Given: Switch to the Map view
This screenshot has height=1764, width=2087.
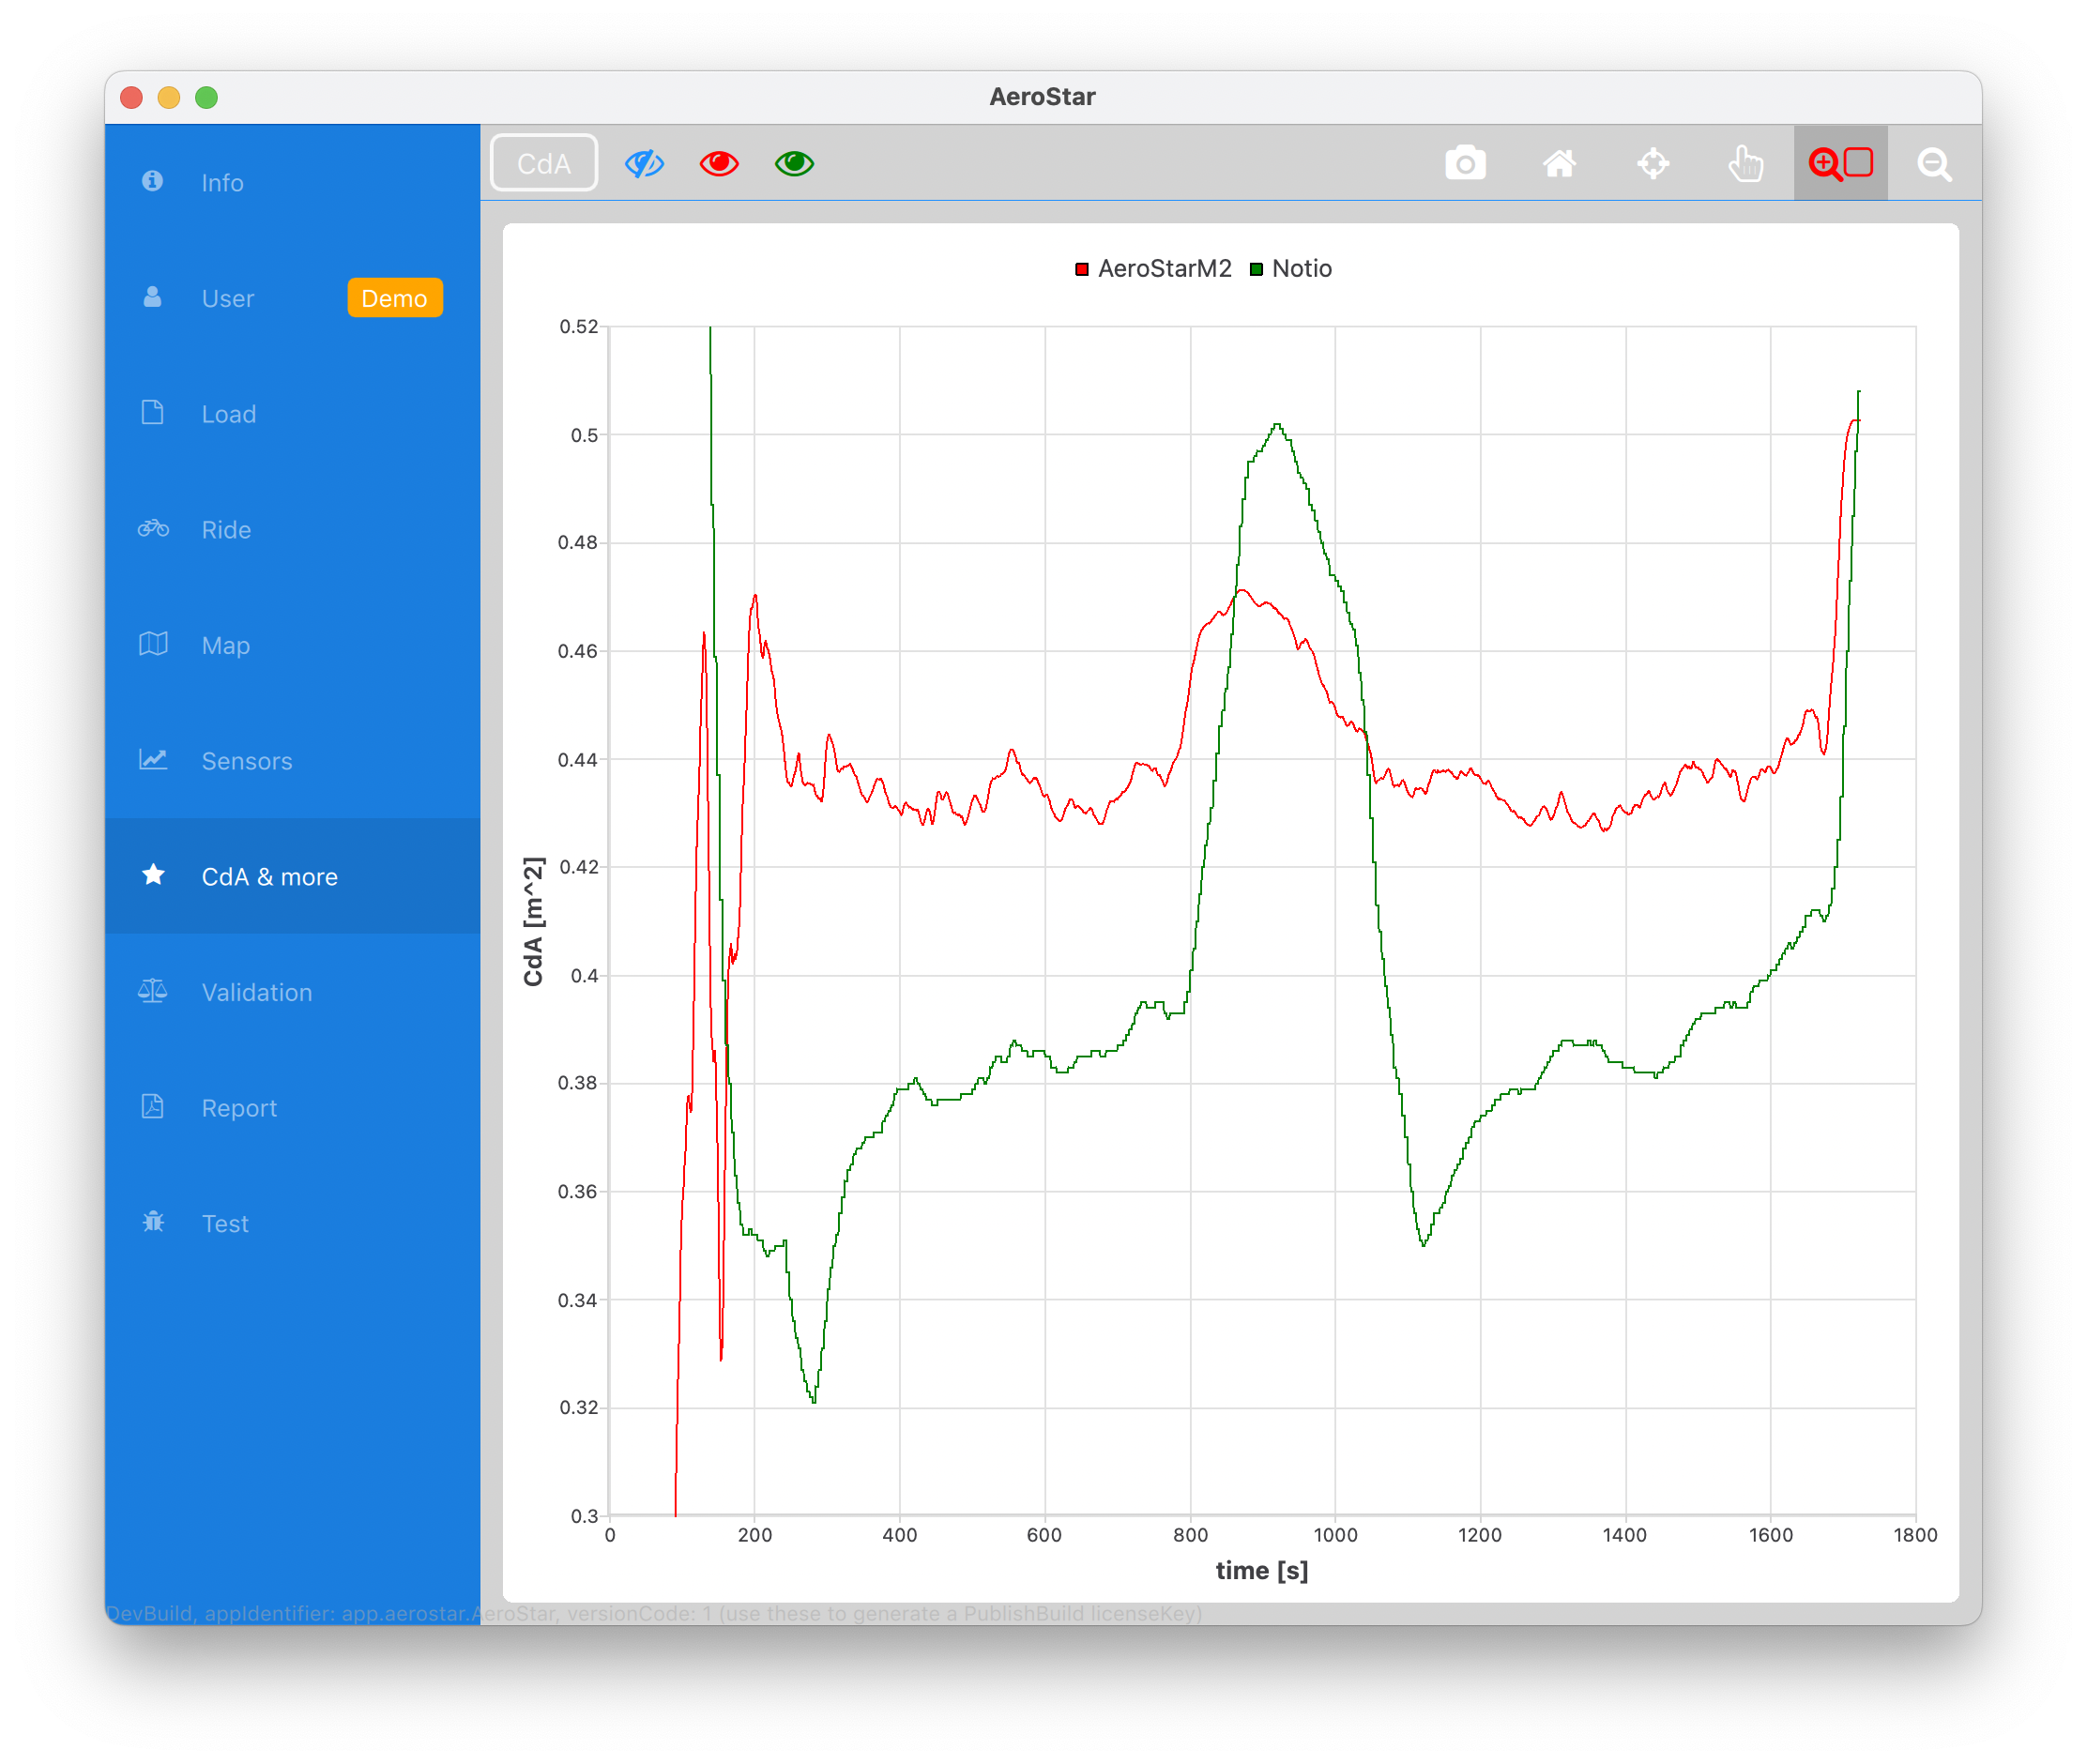Looking at the screenshot, I should tap(225, 645).
